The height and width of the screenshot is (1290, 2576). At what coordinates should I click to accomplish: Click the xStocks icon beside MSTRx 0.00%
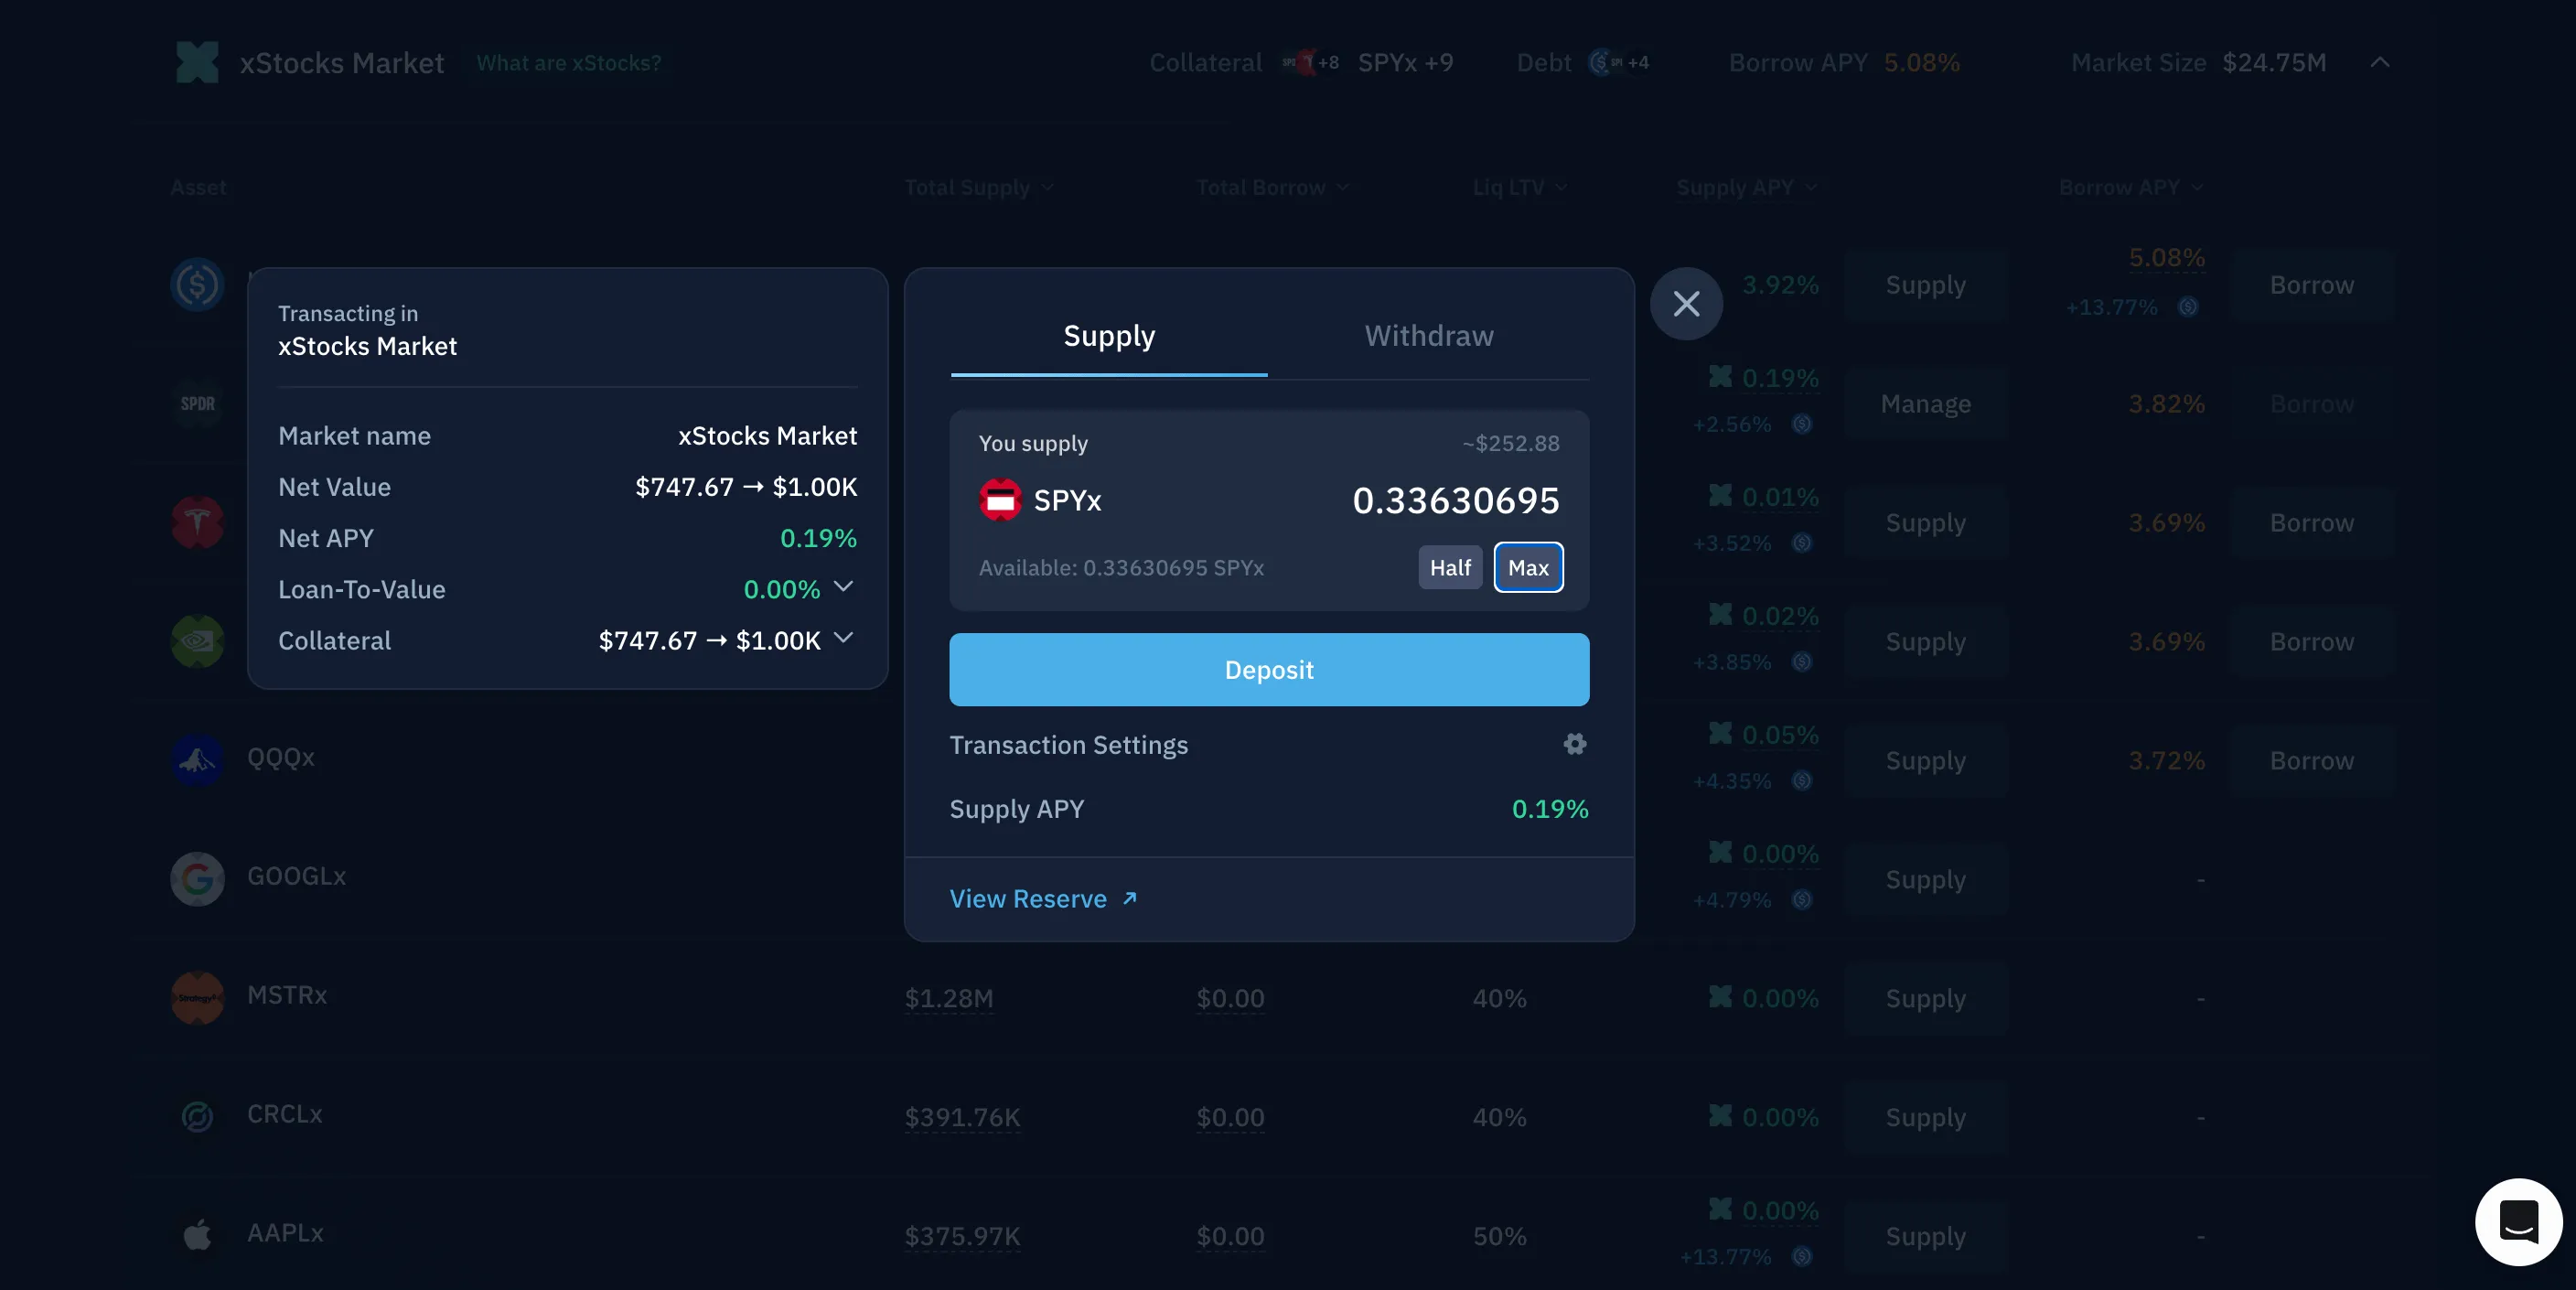(1720, 996)
